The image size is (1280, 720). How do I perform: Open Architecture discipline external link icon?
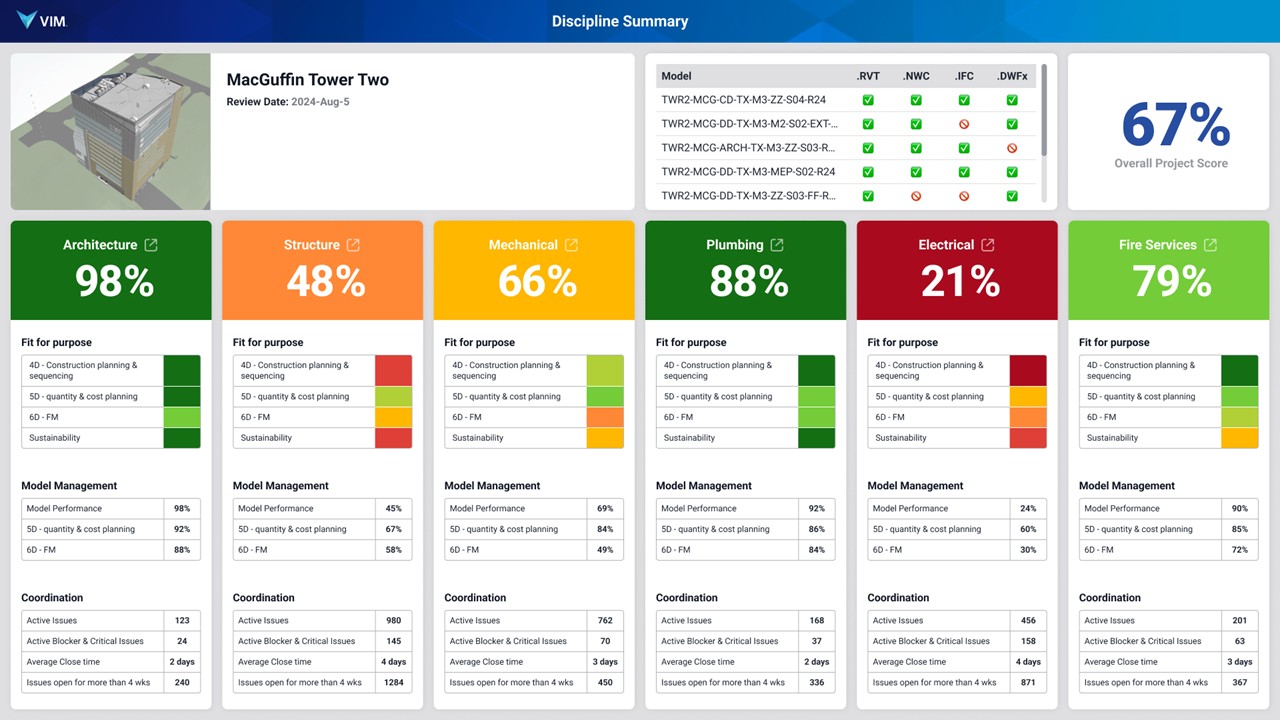coord(151,245)
